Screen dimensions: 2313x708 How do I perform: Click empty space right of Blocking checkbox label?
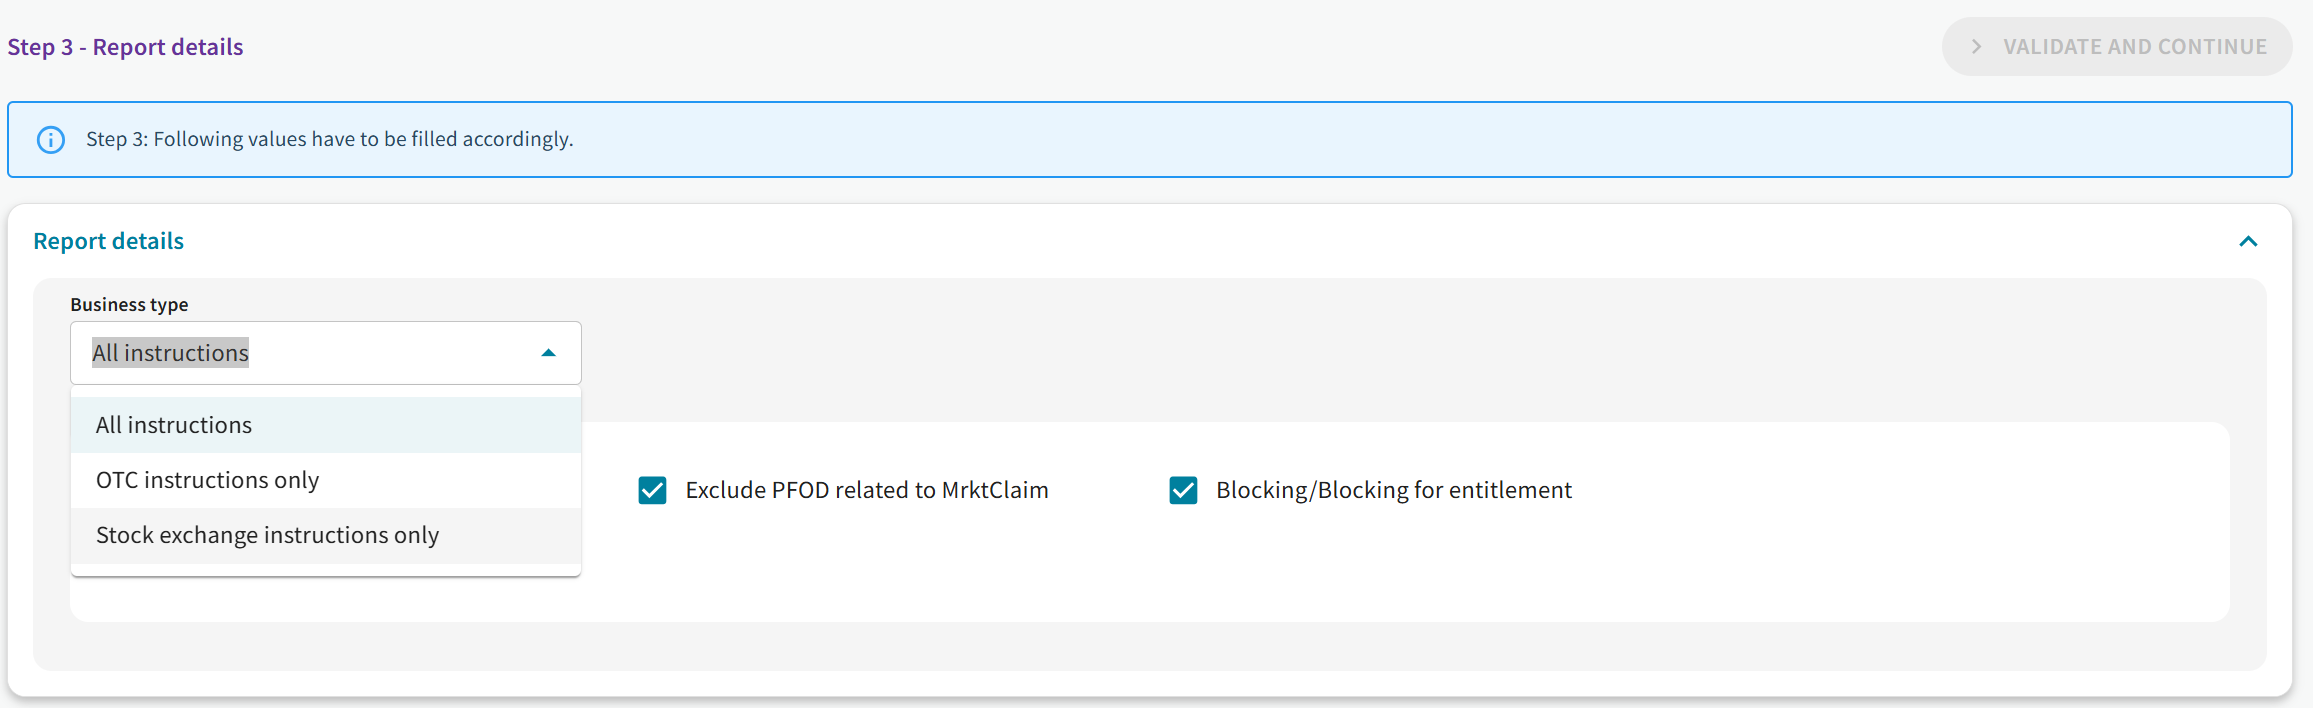(1900, 490)
